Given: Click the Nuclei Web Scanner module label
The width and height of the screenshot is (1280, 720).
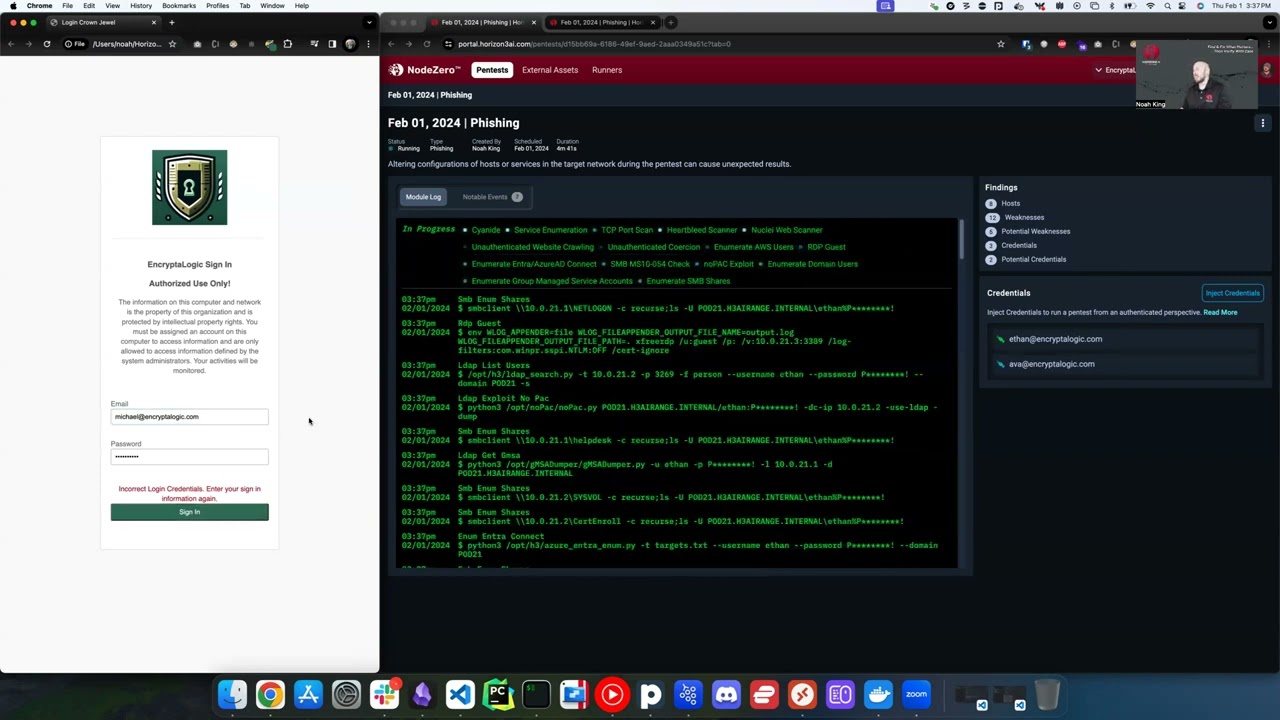Looking at the screenshot, I should (x=786, y=230).
